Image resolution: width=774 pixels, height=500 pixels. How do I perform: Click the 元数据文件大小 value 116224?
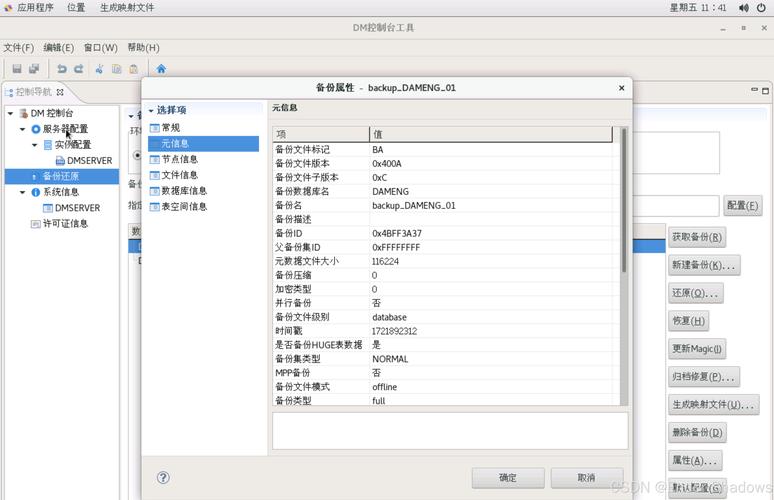click(385, 261)
